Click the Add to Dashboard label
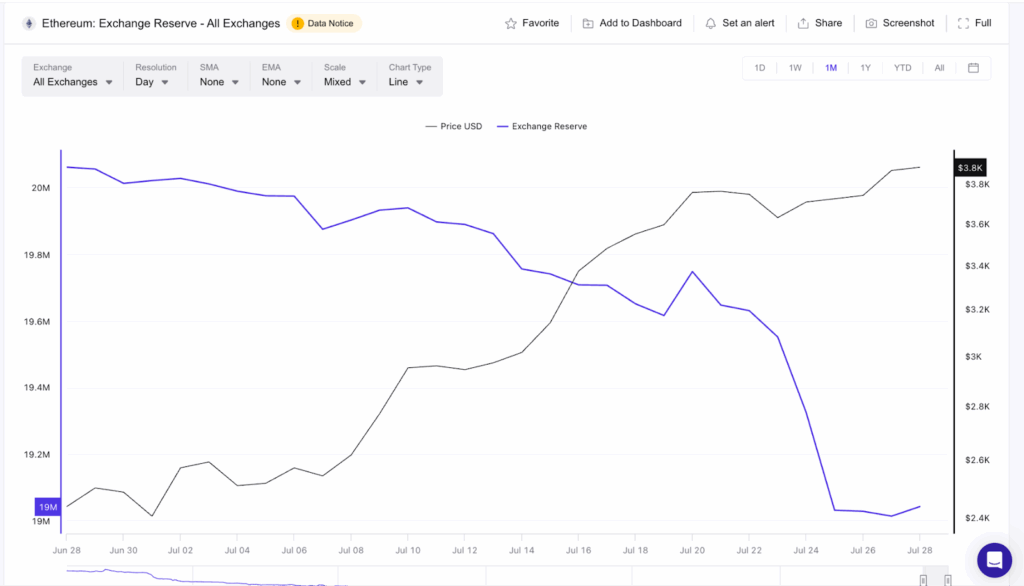 pos(641,23)
